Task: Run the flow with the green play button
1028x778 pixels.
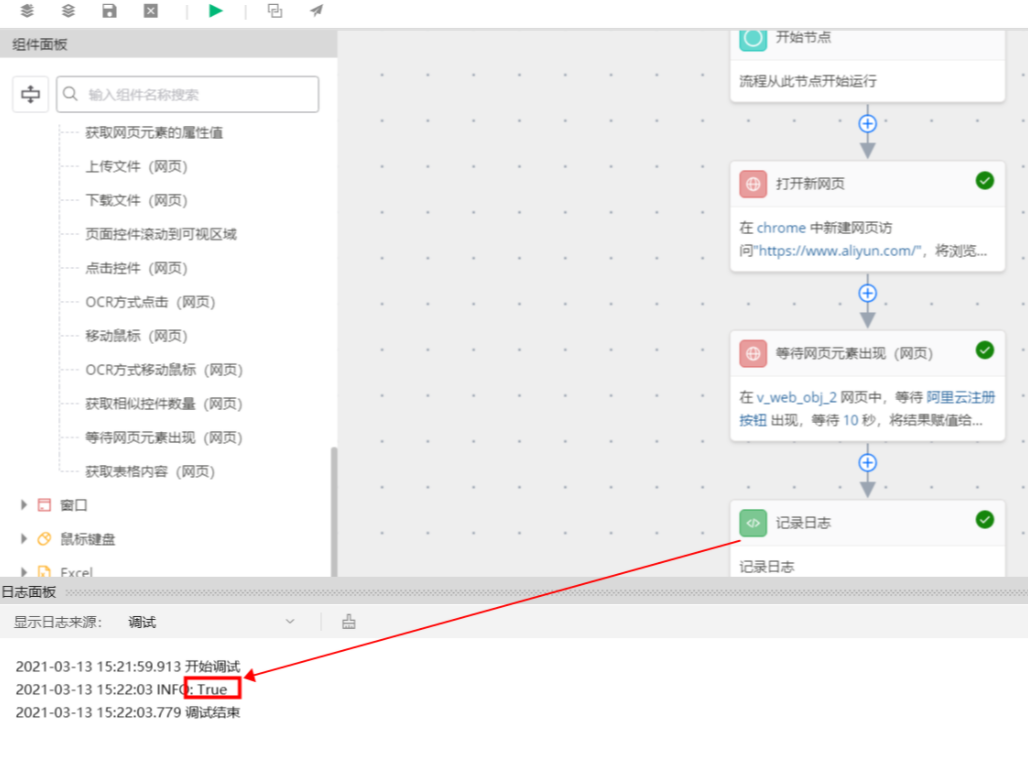Action: tap(215, 10)
